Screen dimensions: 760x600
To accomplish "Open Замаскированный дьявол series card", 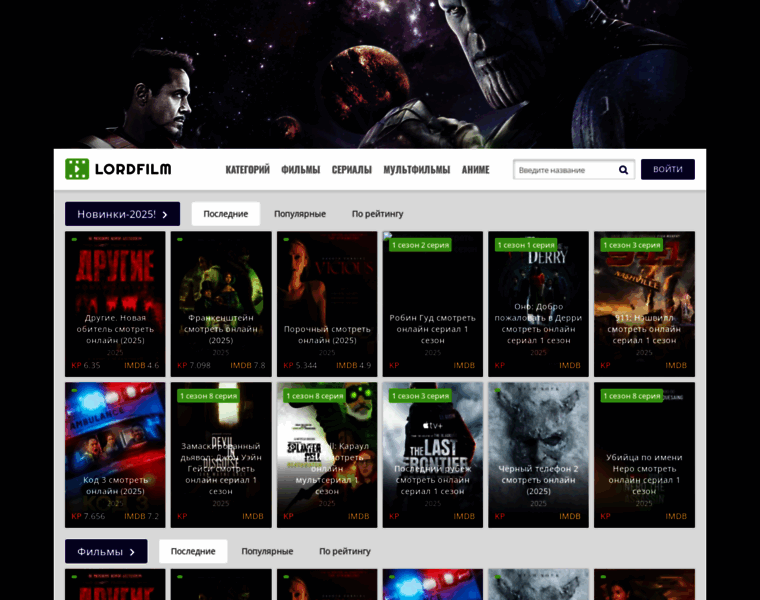I will [221, 455].
